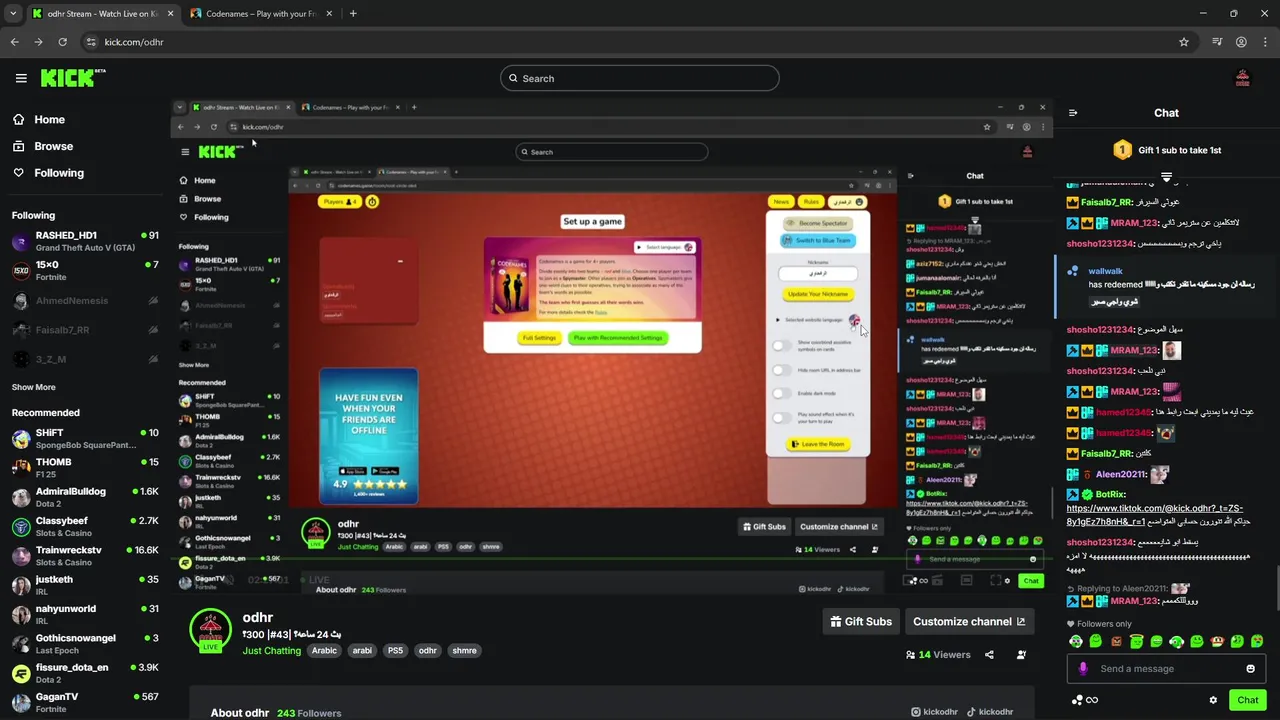
Task: Click Customize channel button
Action: (969, 621)
